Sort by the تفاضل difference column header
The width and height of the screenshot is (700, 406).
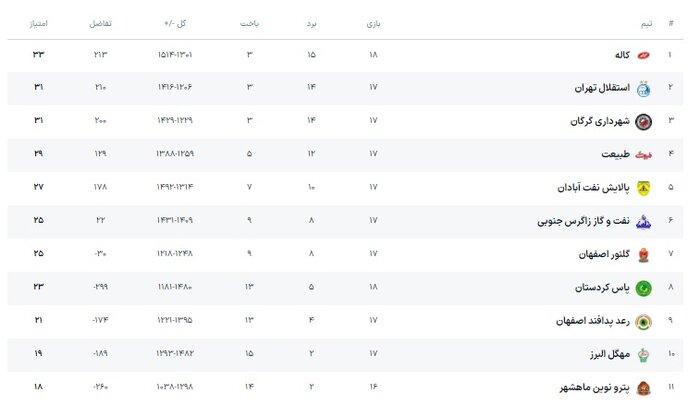[101, 22]
